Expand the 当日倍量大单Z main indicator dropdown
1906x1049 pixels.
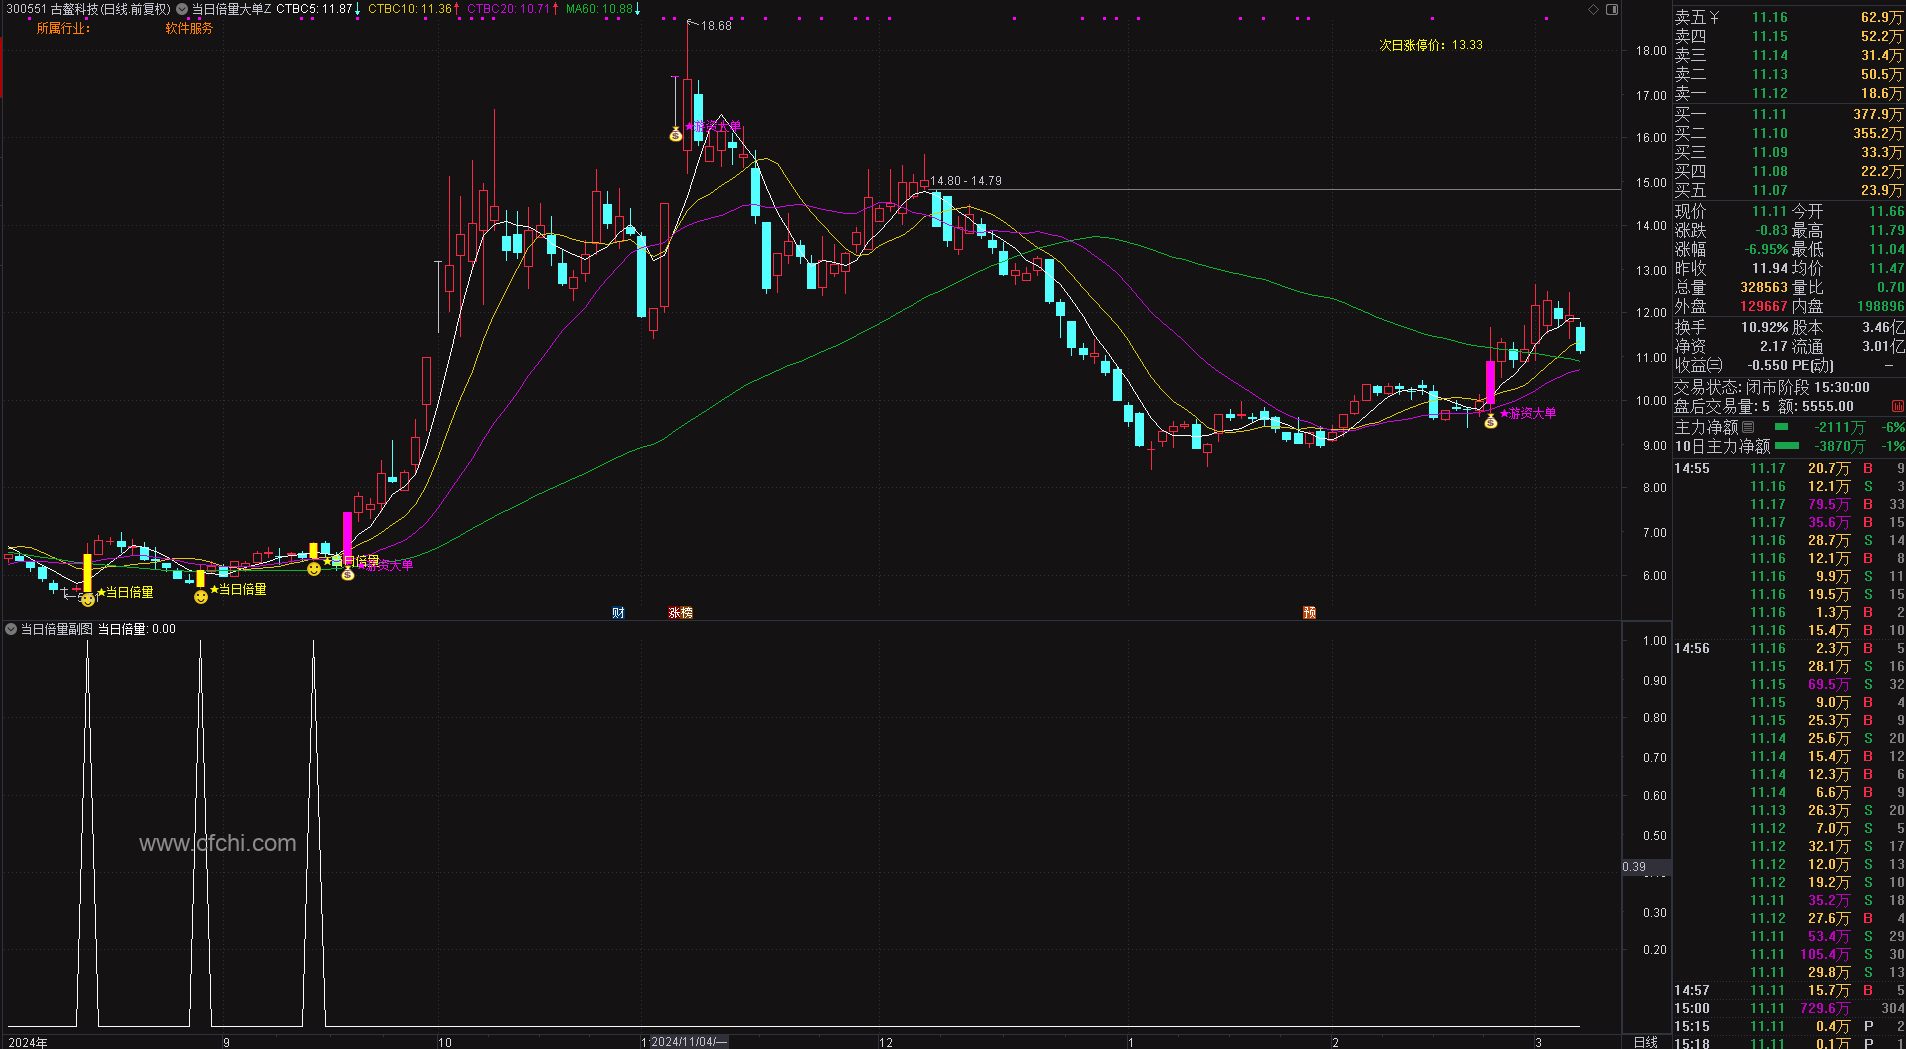coord(182,9)
